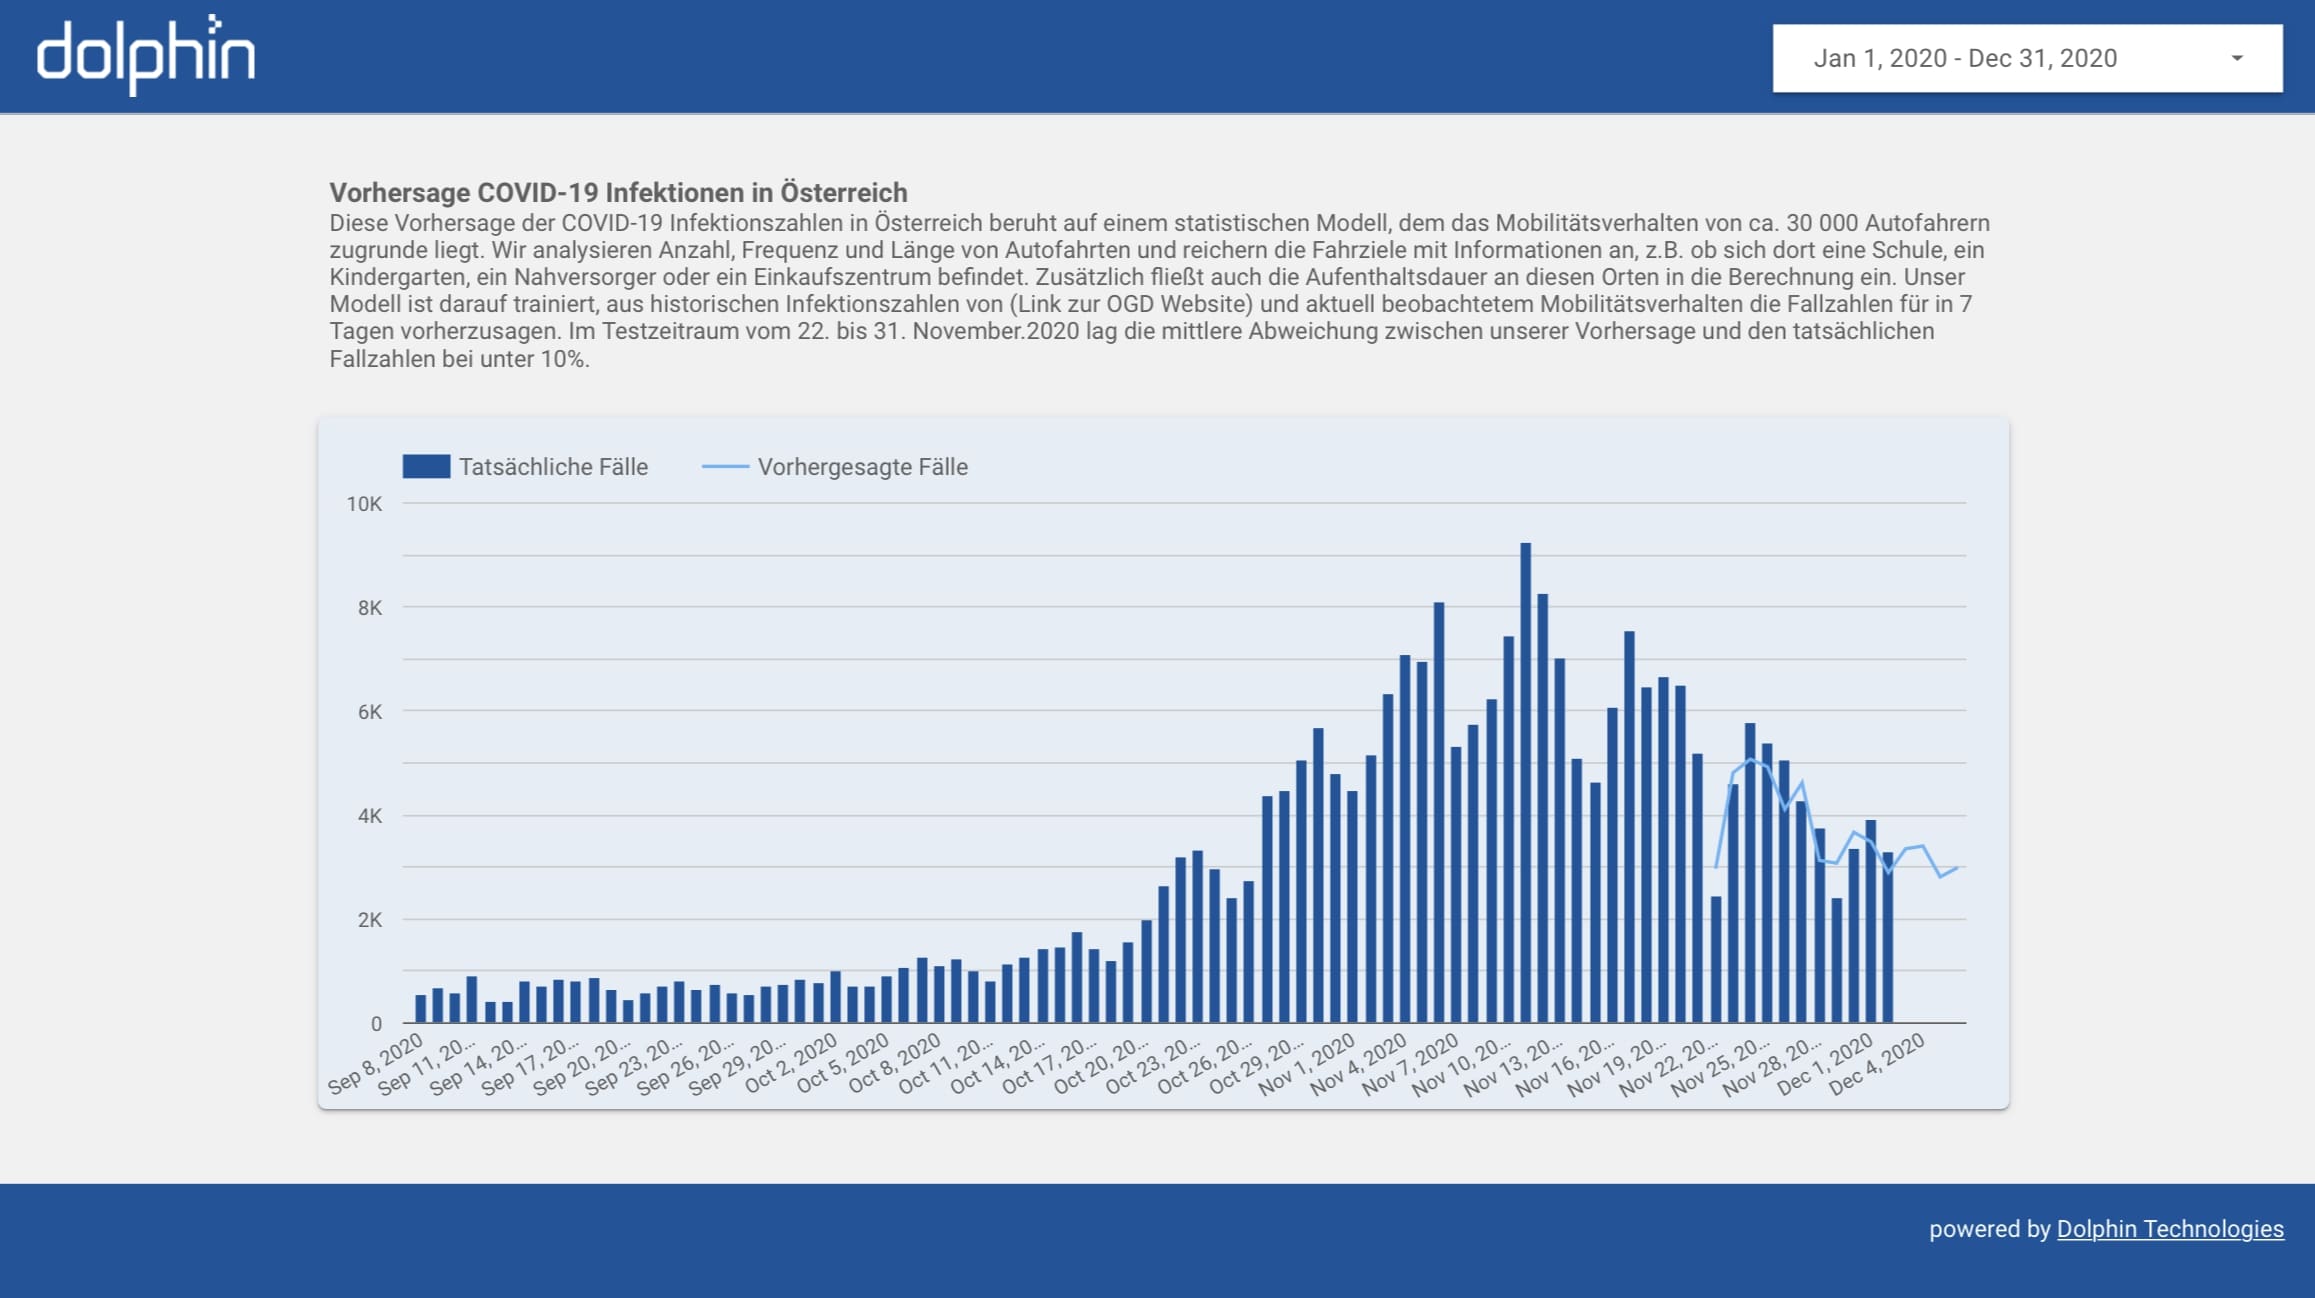Open the Dolphin Technologies link

(2169, 1229)
